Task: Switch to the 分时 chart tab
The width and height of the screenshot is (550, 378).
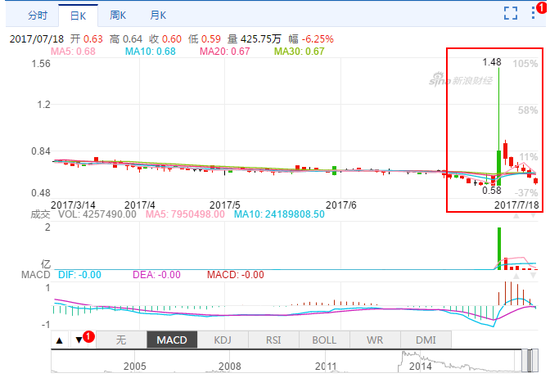Action: (38, 15)
